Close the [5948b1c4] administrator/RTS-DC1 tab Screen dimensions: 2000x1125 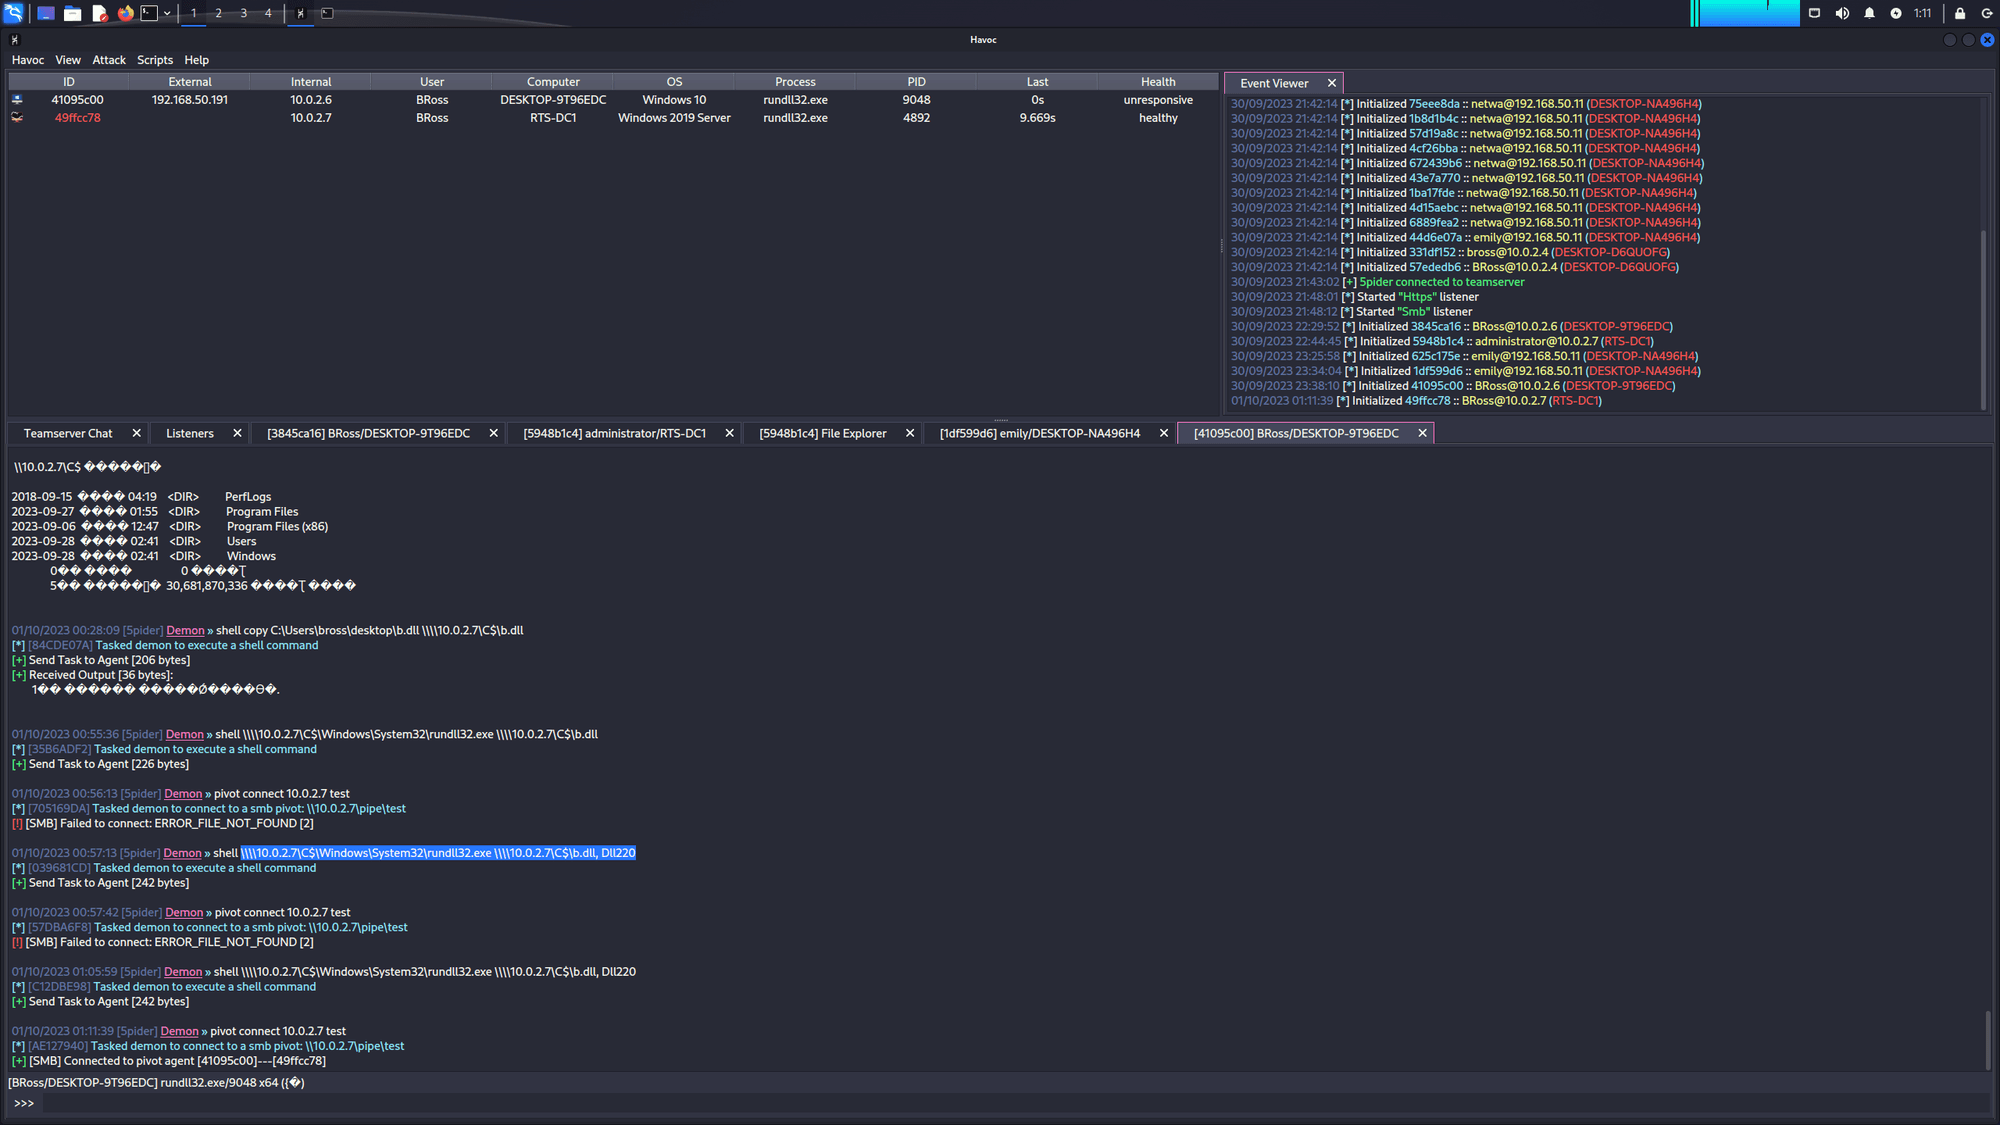point(729,433)
